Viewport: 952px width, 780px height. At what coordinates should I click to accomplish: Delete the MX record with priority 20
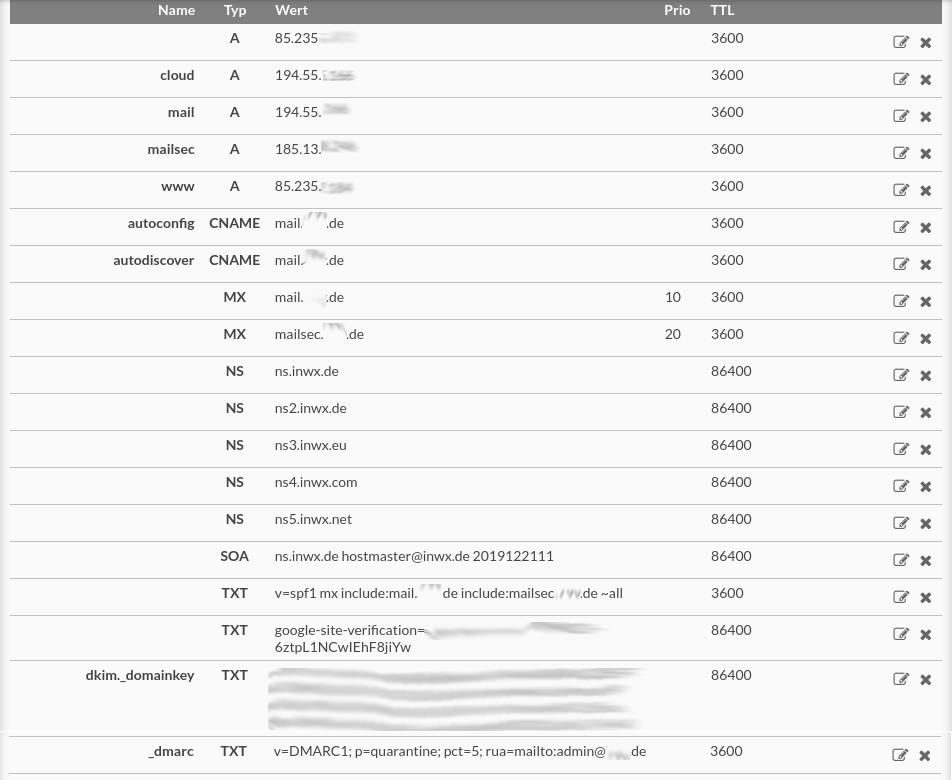coord(925,338)
